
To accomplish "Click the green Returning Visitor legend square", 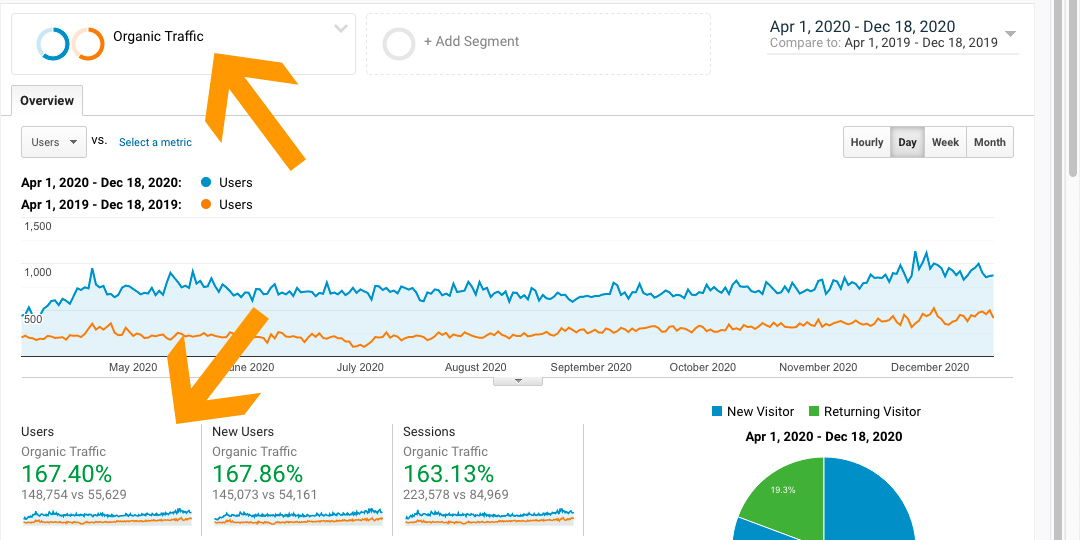I will [x=813, y=412].
